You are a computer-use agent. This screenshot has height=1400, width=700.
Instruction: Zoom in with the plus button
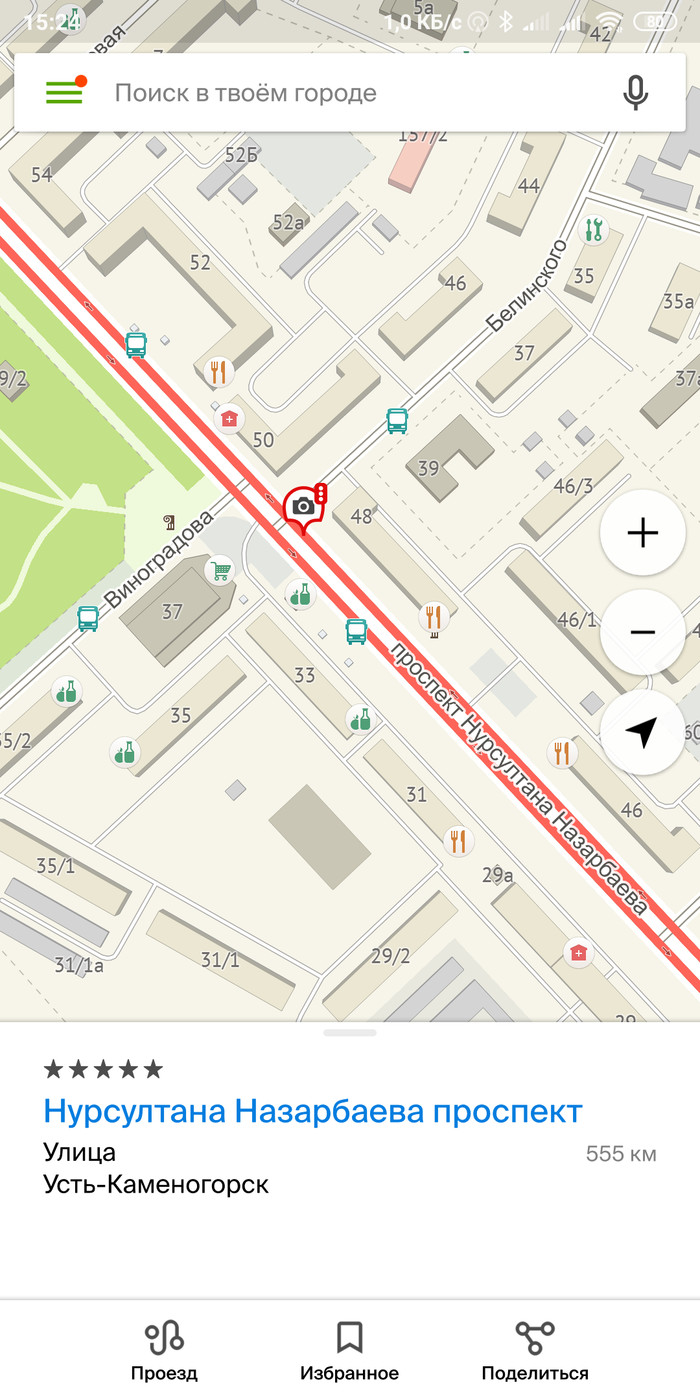pyautogui.click(x=642, y=533)
